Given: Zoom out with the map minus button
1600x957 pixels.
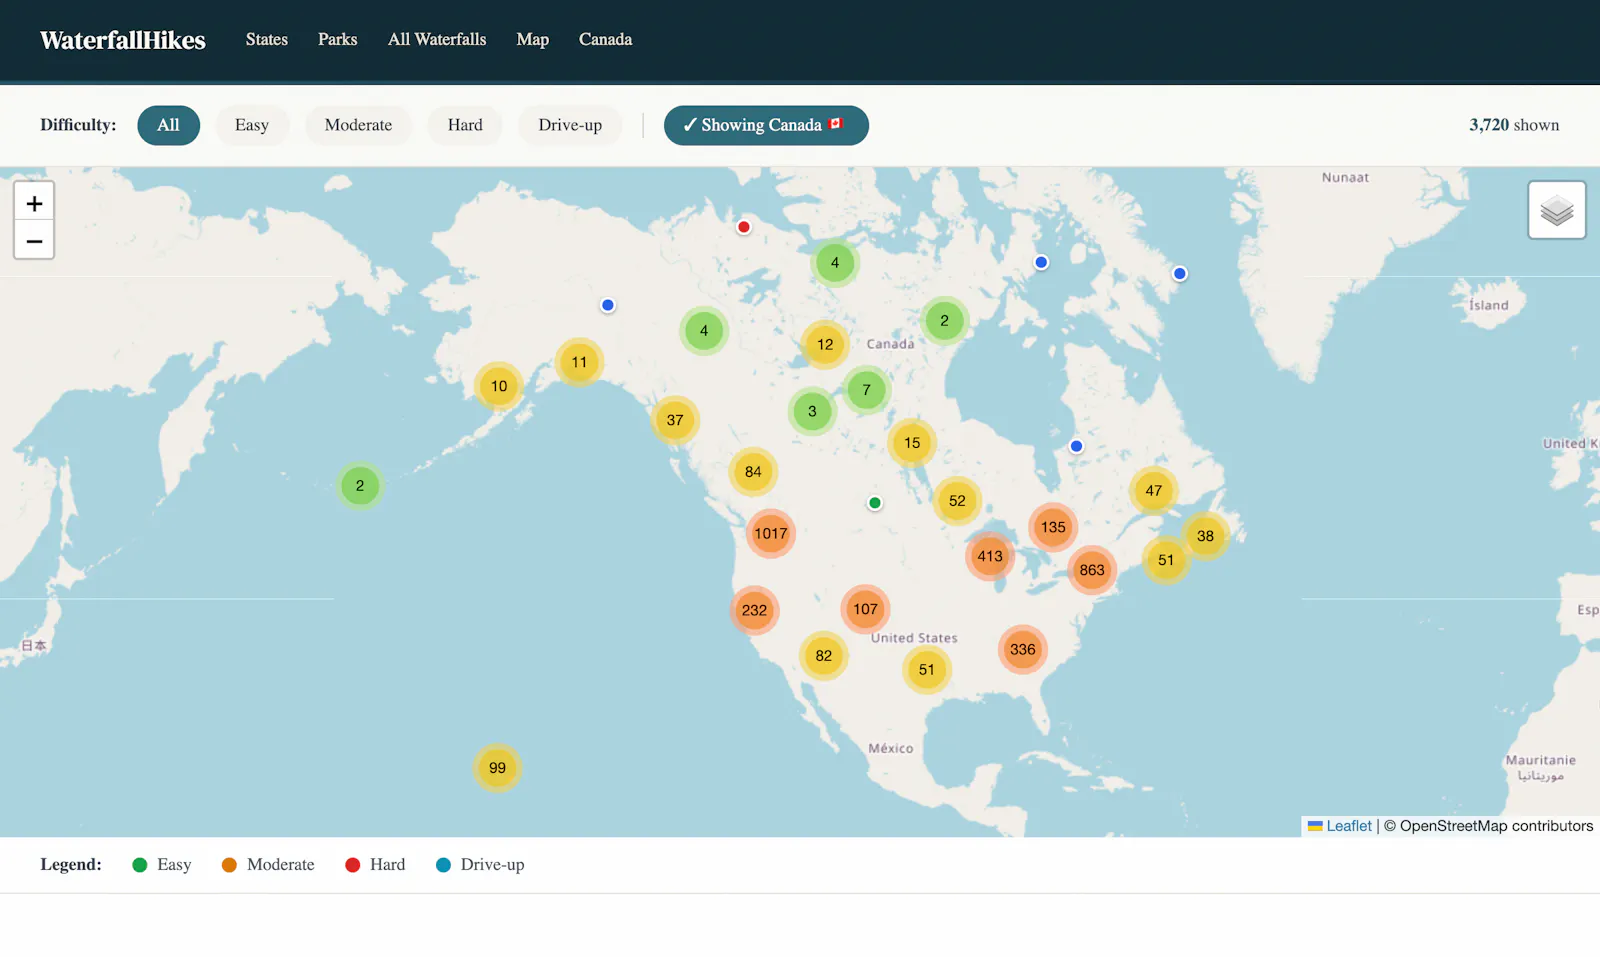Looking at the screenshot, I should click(34, 241).
